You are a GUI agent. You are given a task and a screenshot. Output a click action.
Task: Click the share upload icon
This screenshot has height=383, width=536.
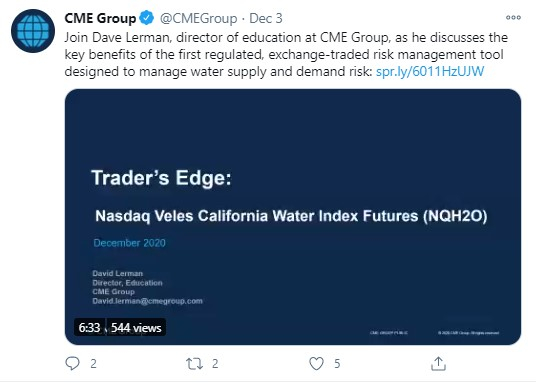pyautogui.click(x=438, y=363)
